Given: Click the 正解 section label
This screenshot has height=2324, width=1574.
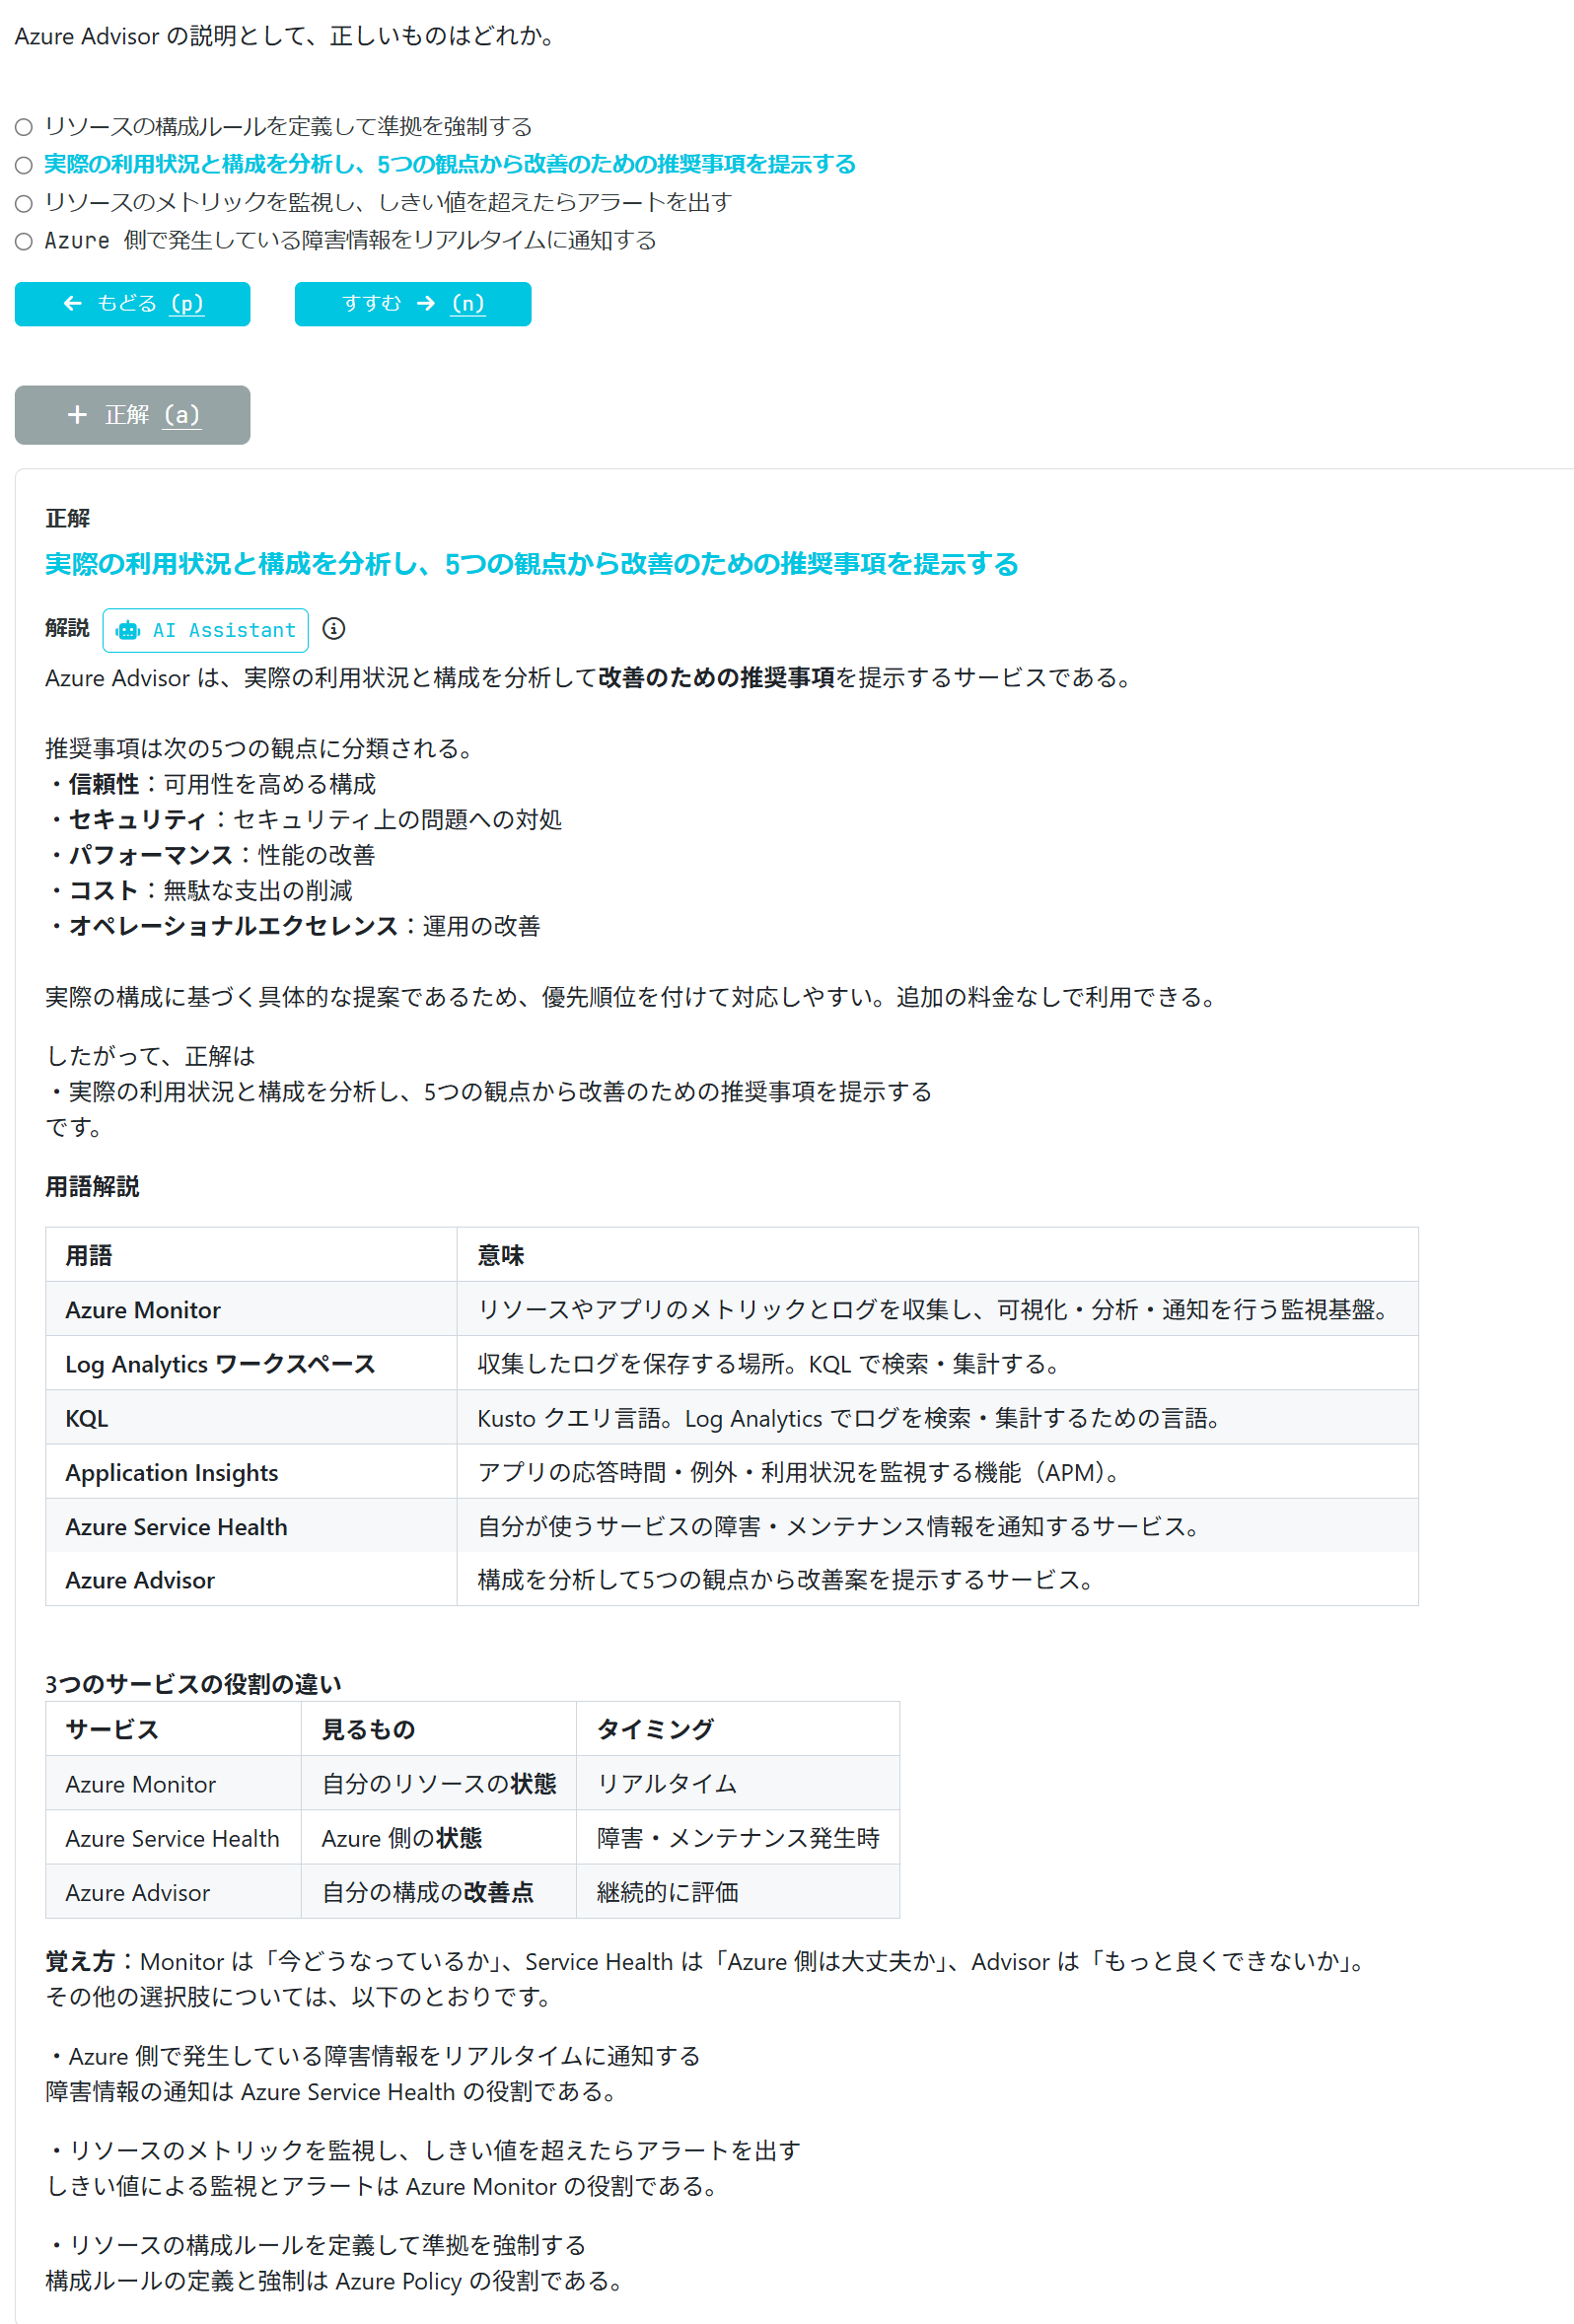Looking at the screenshot, I should 67,518.
